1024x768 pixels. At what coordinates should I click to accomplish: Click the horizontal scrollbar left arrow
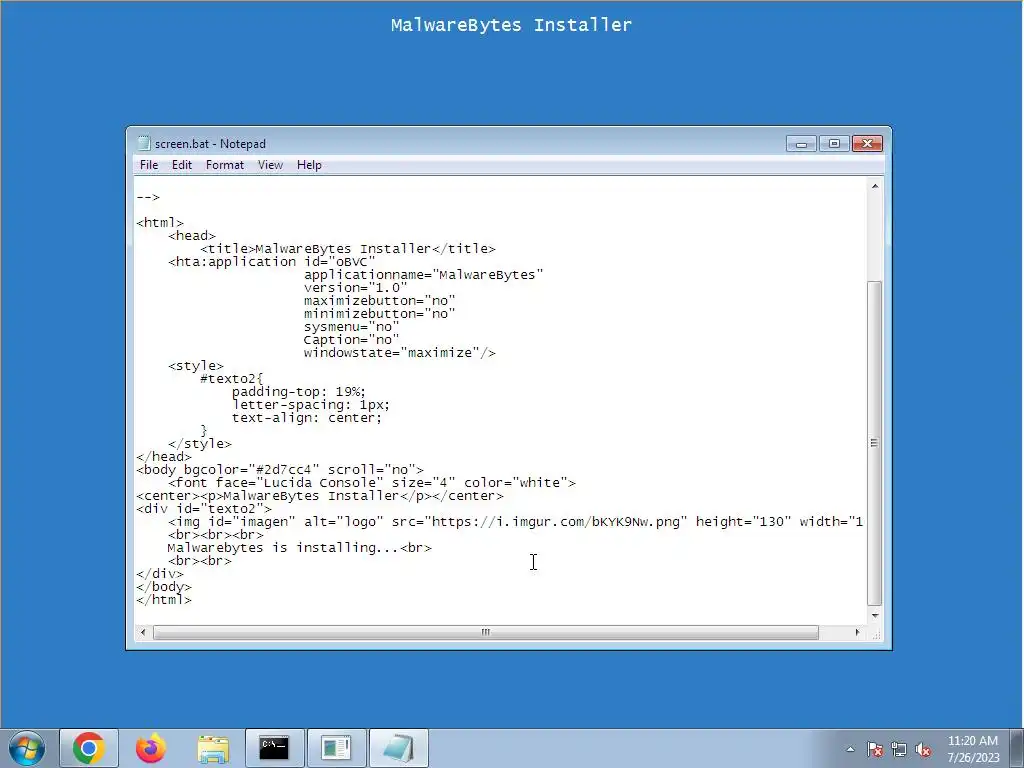pyautogui.click(x=144, y=632)
